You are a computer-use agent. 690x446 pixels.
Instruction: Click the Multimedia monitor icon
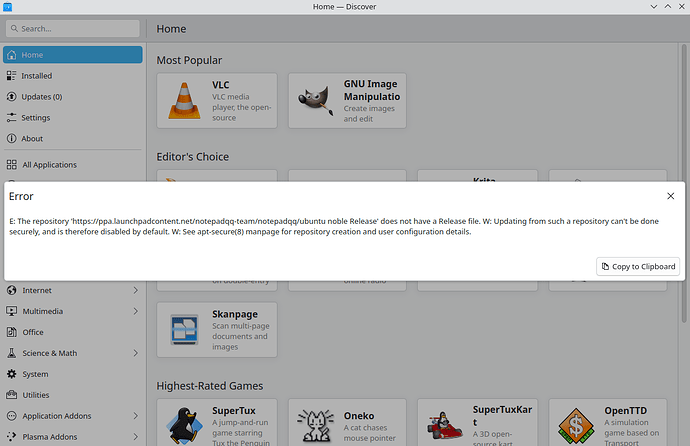(x=12, y=311)
